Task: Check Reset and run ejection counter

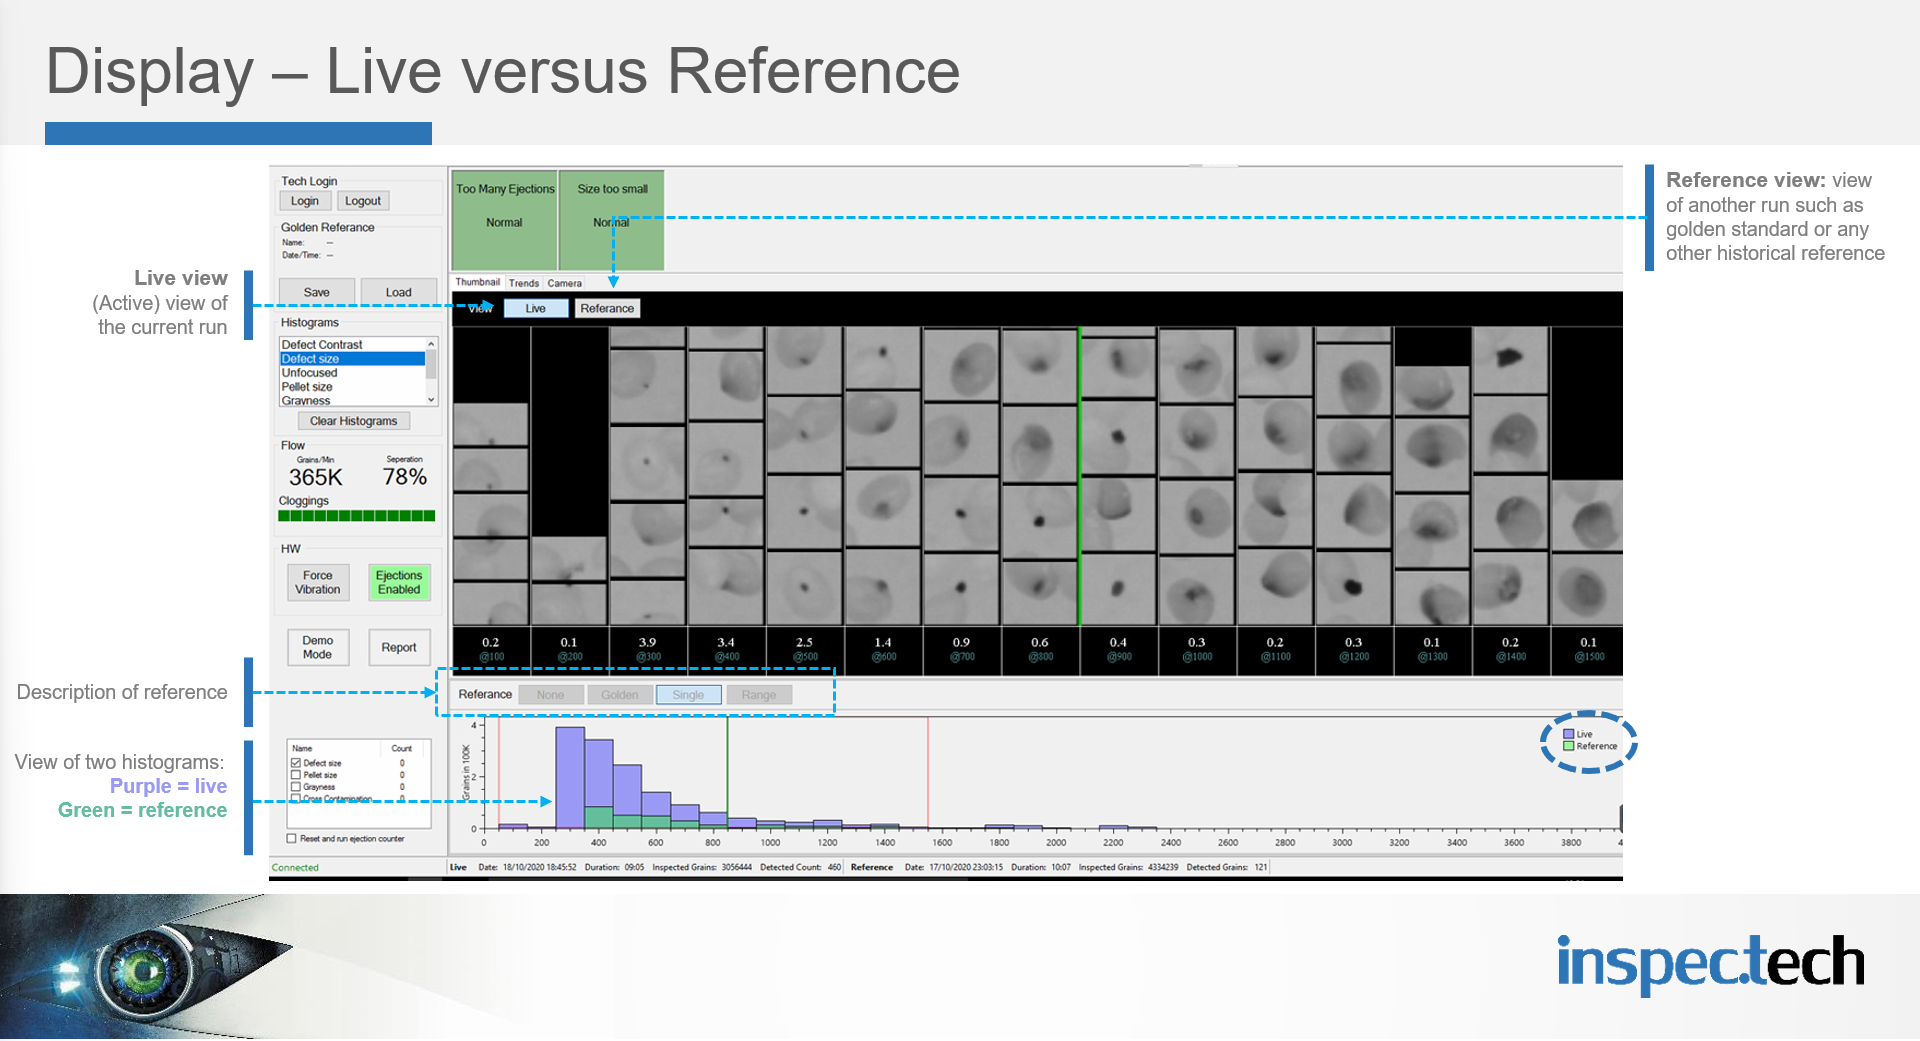Action: (292, 839)
